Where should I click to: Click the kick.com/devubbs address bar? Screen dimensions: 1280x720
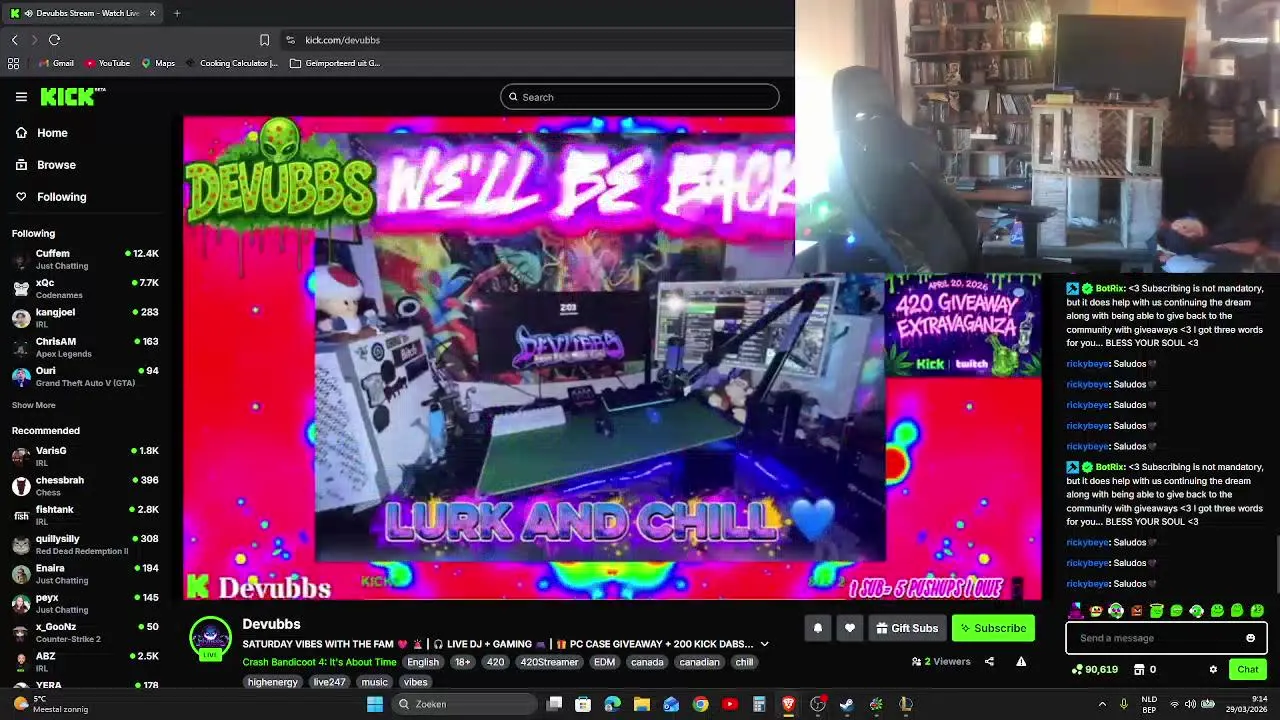(x=342, y=40)
